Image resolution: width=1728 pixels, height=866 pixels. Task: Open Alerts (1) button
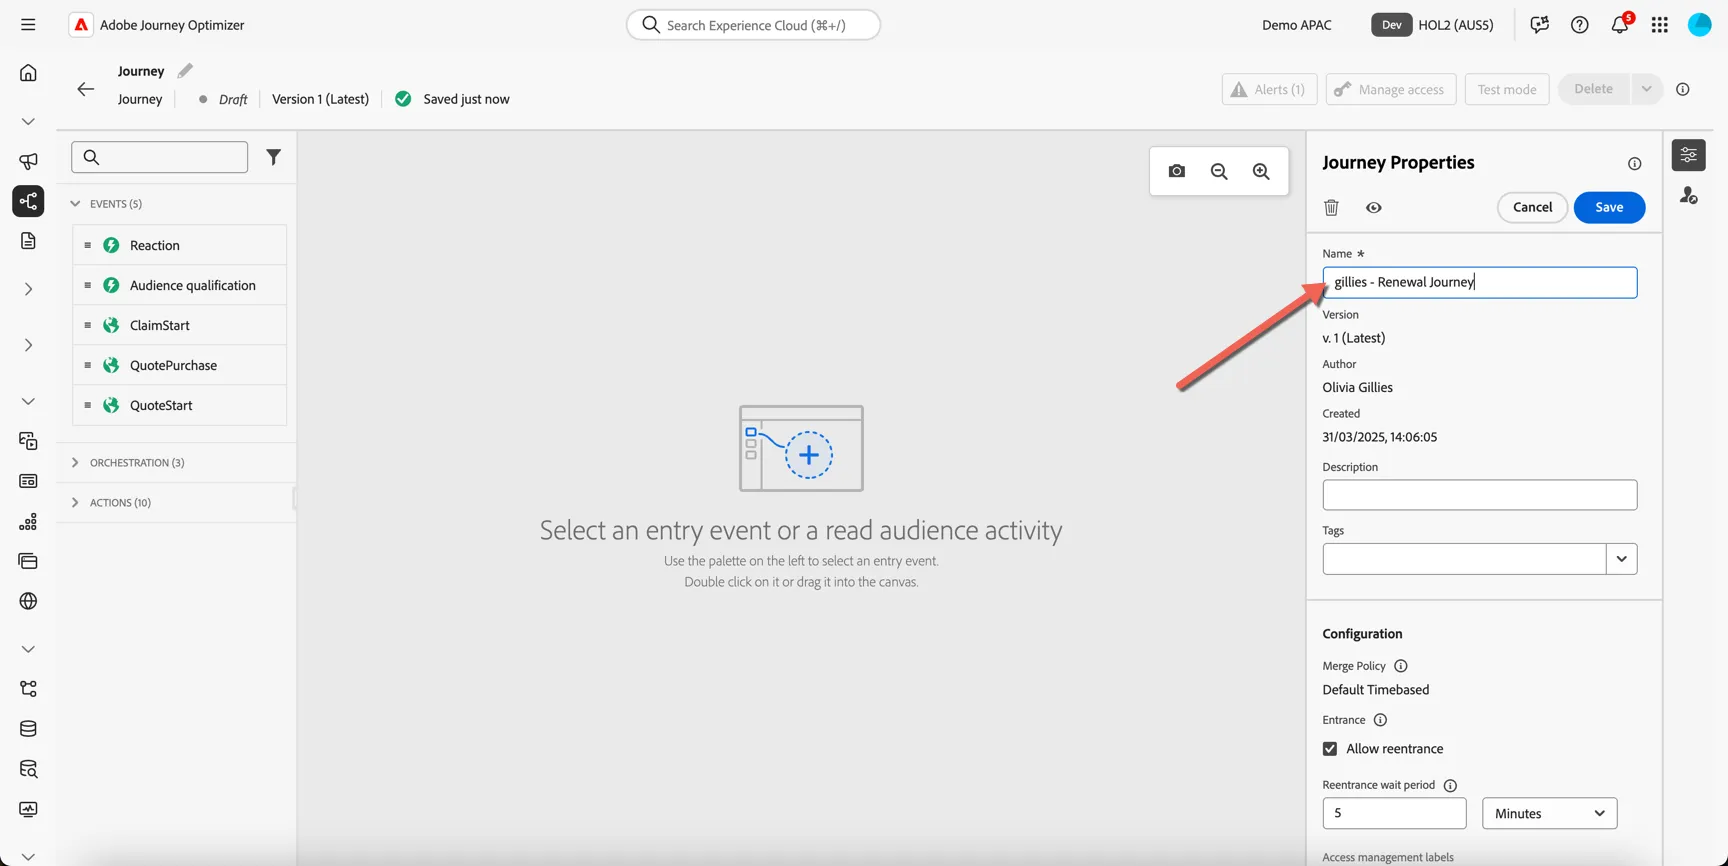(x=1269, y=89)
